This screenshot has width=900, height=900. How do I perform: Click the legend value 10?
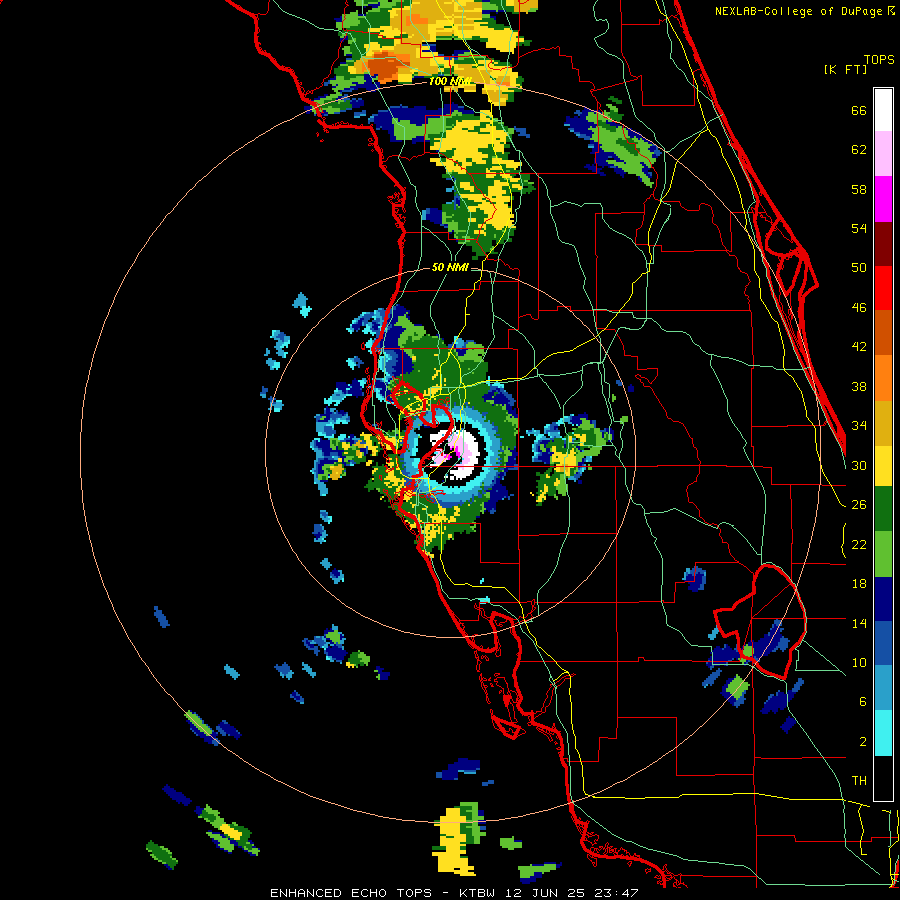click(859, 663)
